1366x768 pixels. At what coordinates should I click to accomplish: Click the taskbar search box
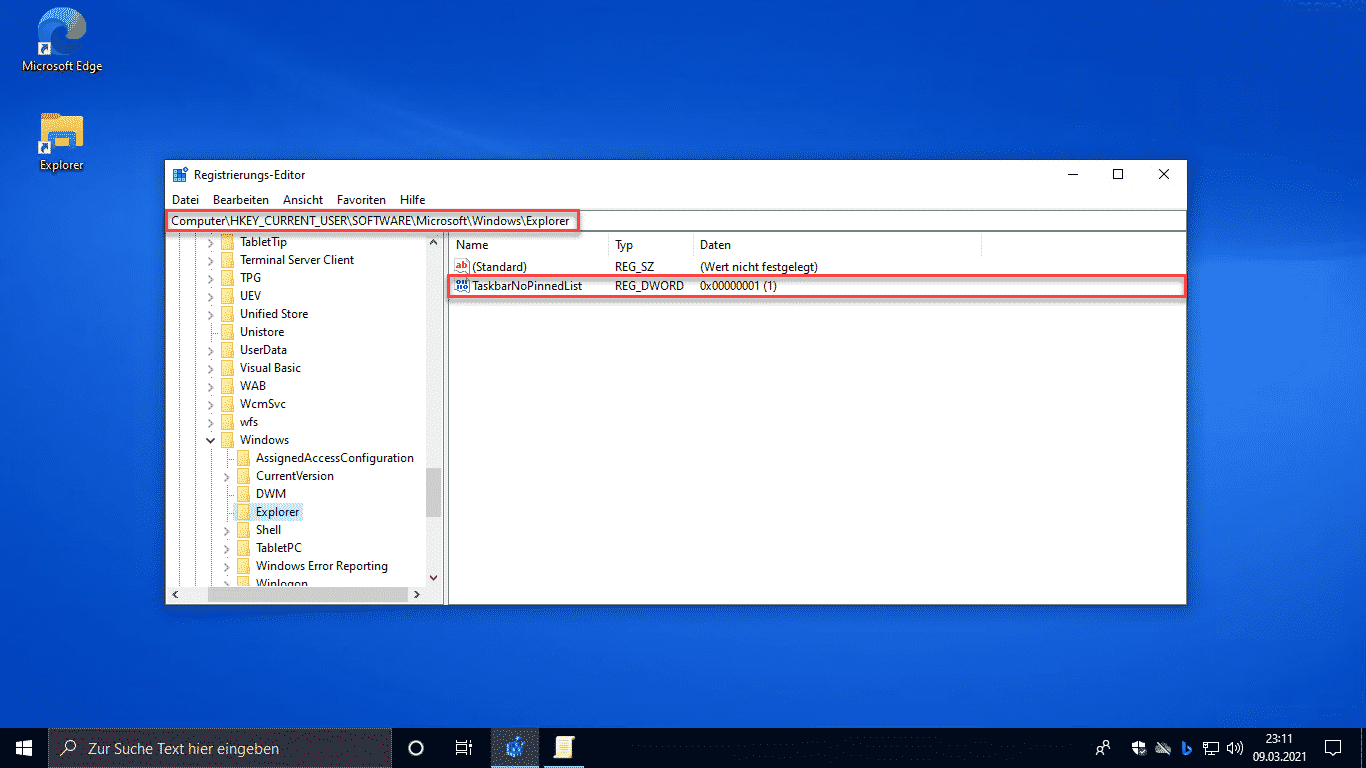(x=220, y=748)
